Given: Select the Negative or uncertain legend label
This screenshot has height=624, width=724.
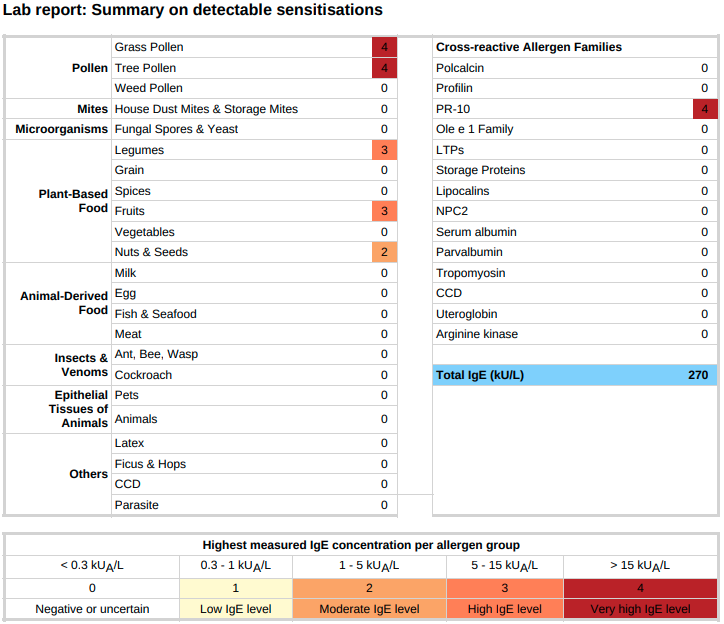Looking at the screenshot, I should pos(92,609).
